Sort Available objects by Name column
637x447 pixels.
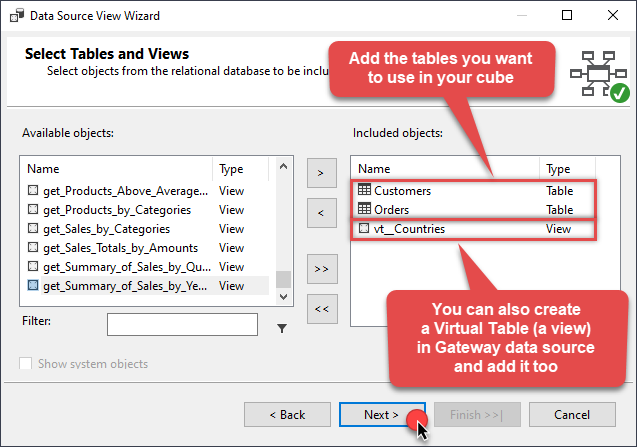coord(115,169)
